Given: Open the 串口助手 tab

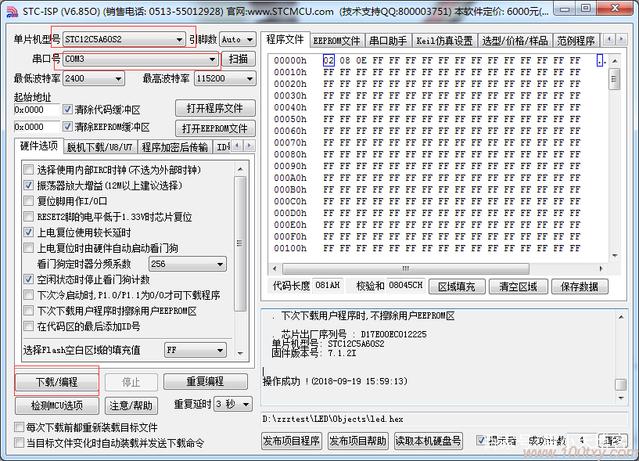Looking at the screenshot, I should (388, 41).
